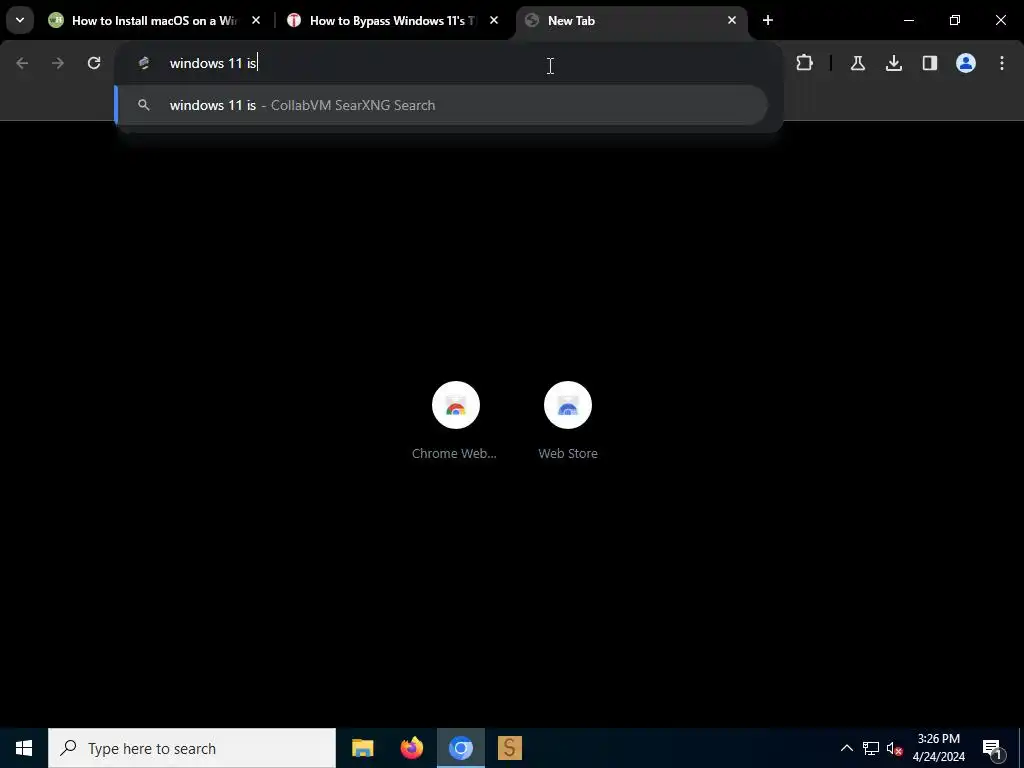1024x768 pixels.
Task: Go forward with the forward arrow
Action: tap(58, 63)
